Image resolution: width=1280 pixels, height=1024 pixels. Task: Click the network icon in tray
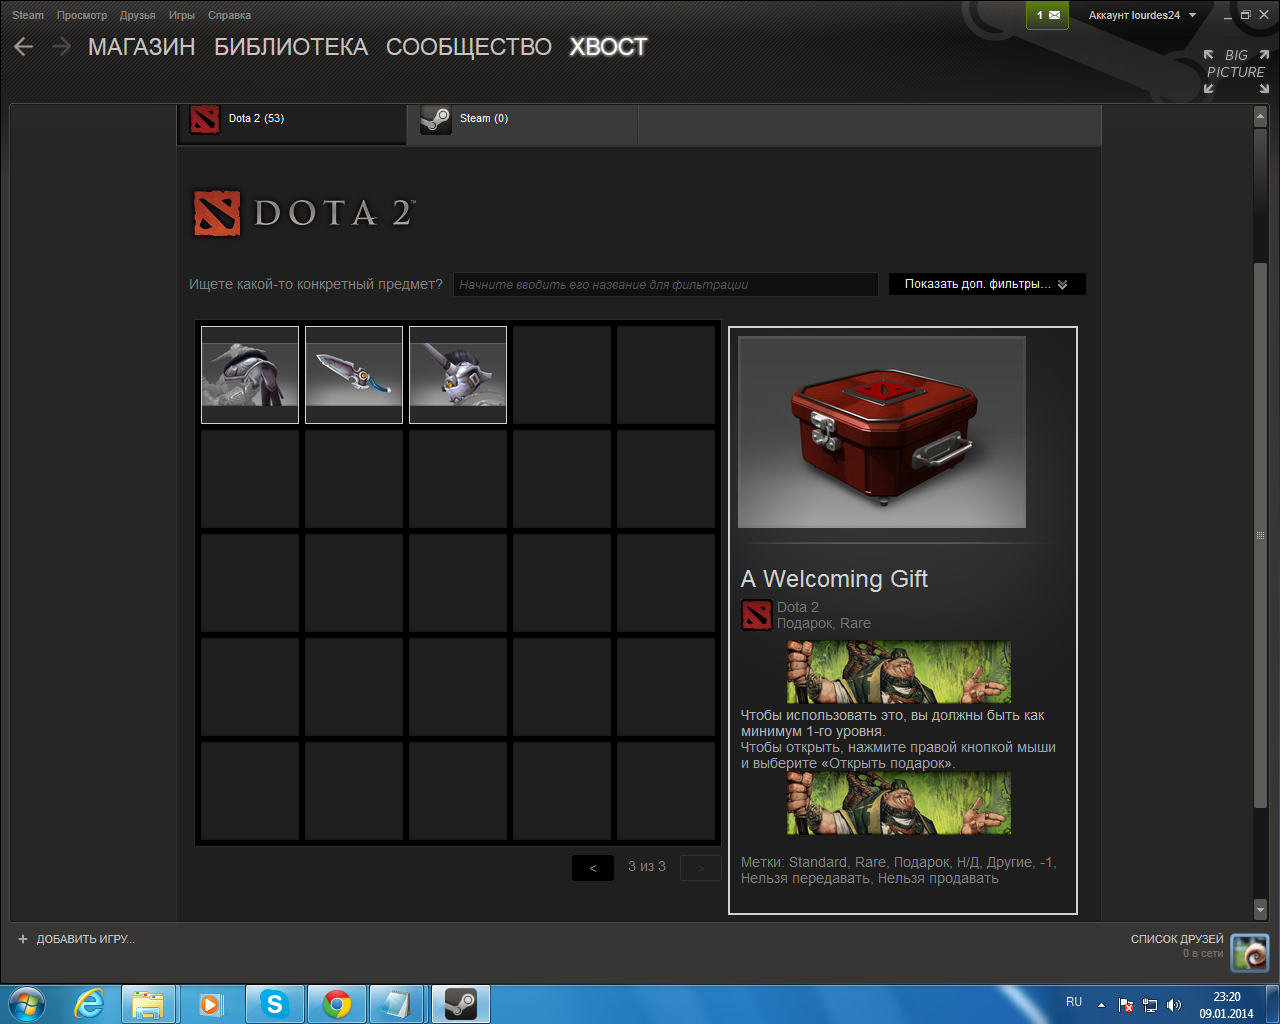(x=1150, y=1005)
